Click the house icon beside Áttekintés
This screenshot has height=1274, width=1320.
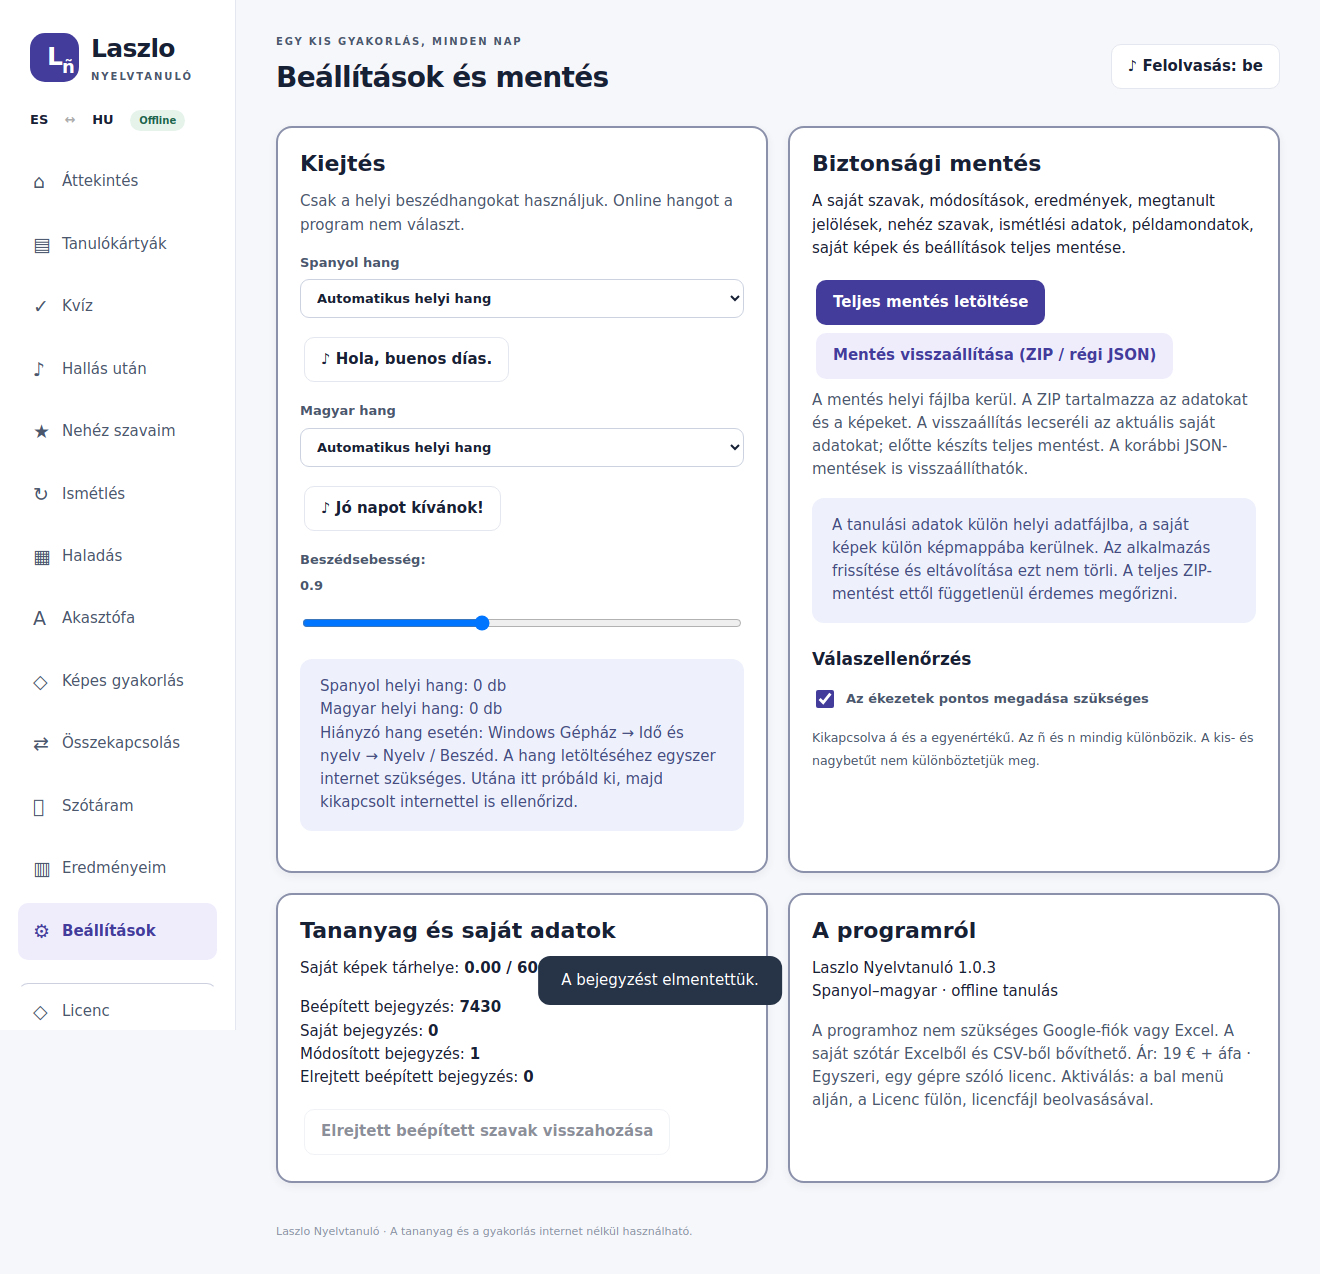40,182
